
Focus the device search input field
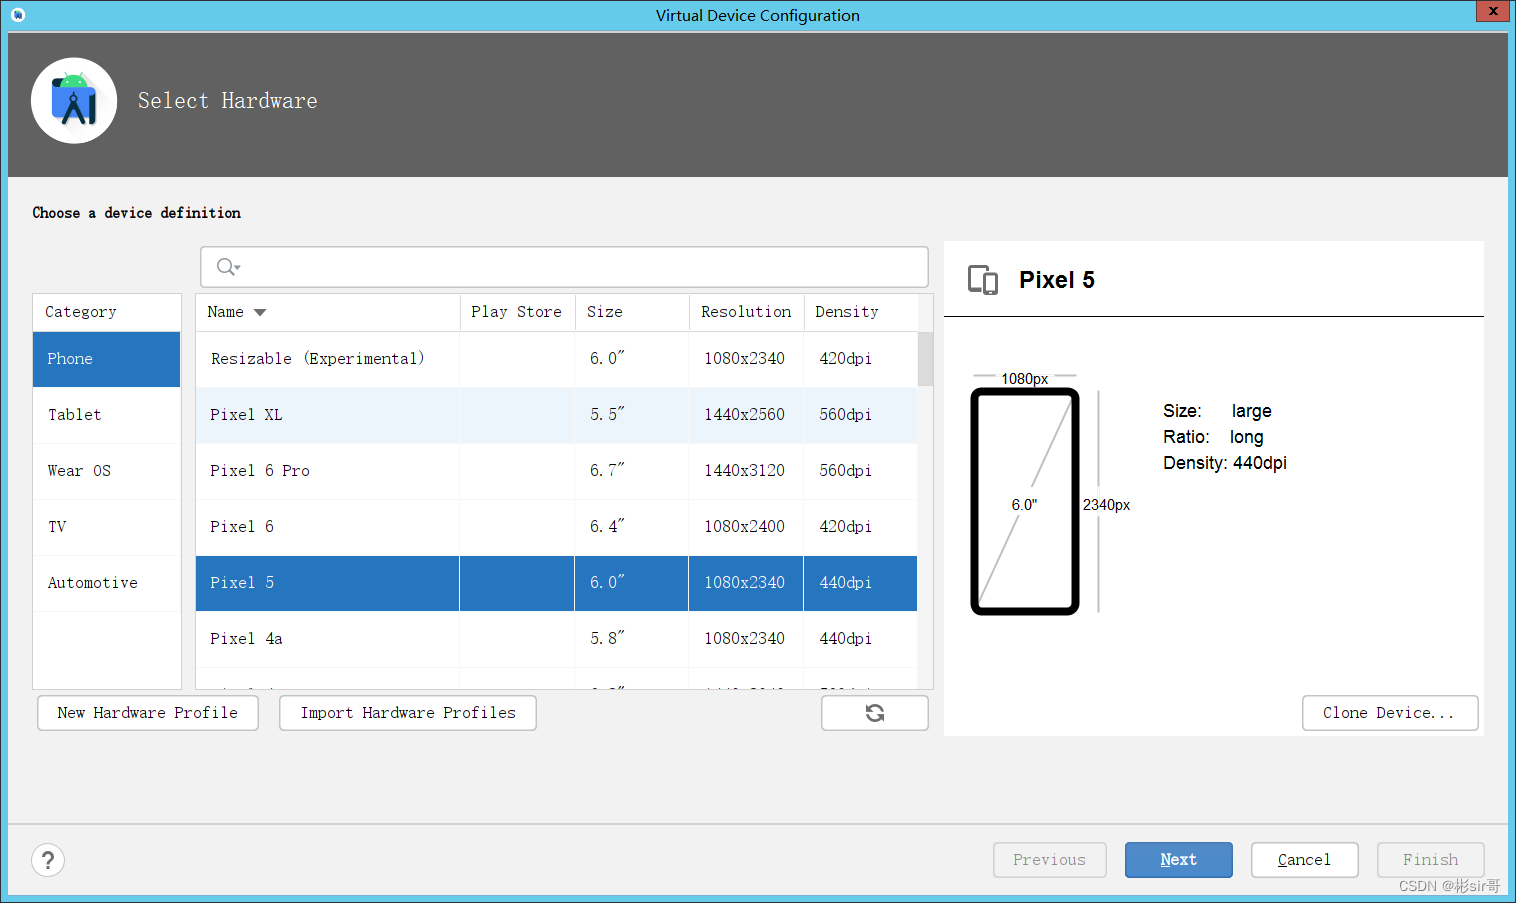pos(564,267)
